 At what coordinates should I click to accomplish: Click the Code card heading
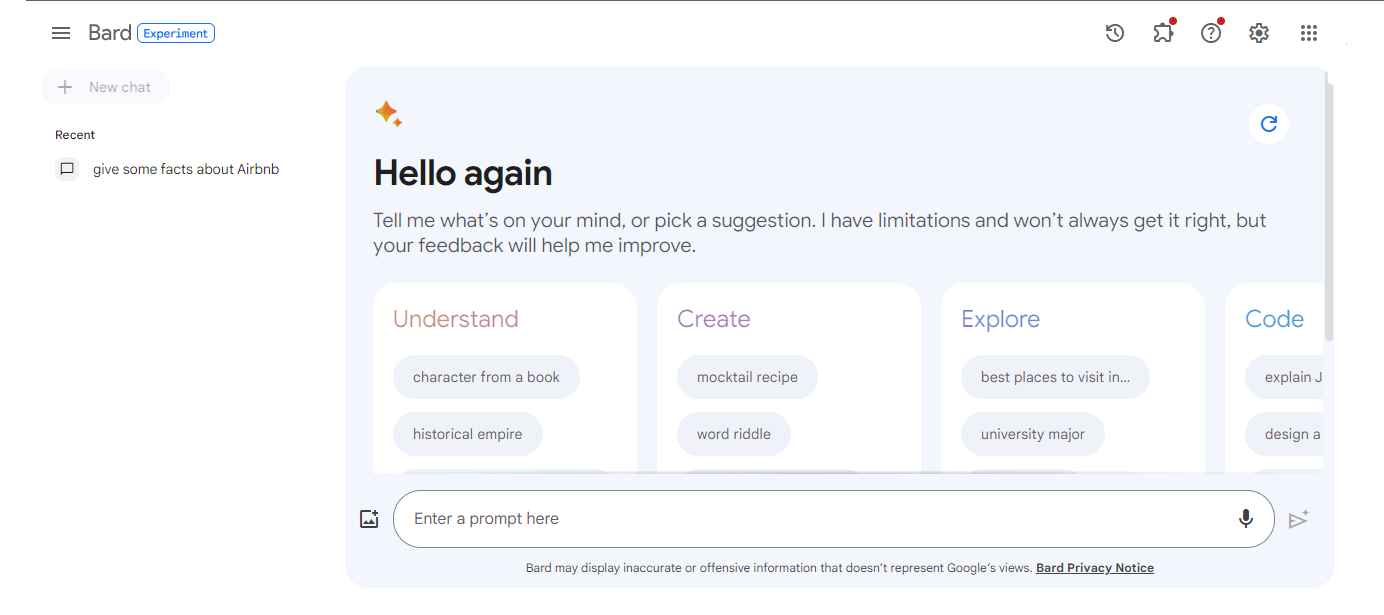tap(1274, 319)
